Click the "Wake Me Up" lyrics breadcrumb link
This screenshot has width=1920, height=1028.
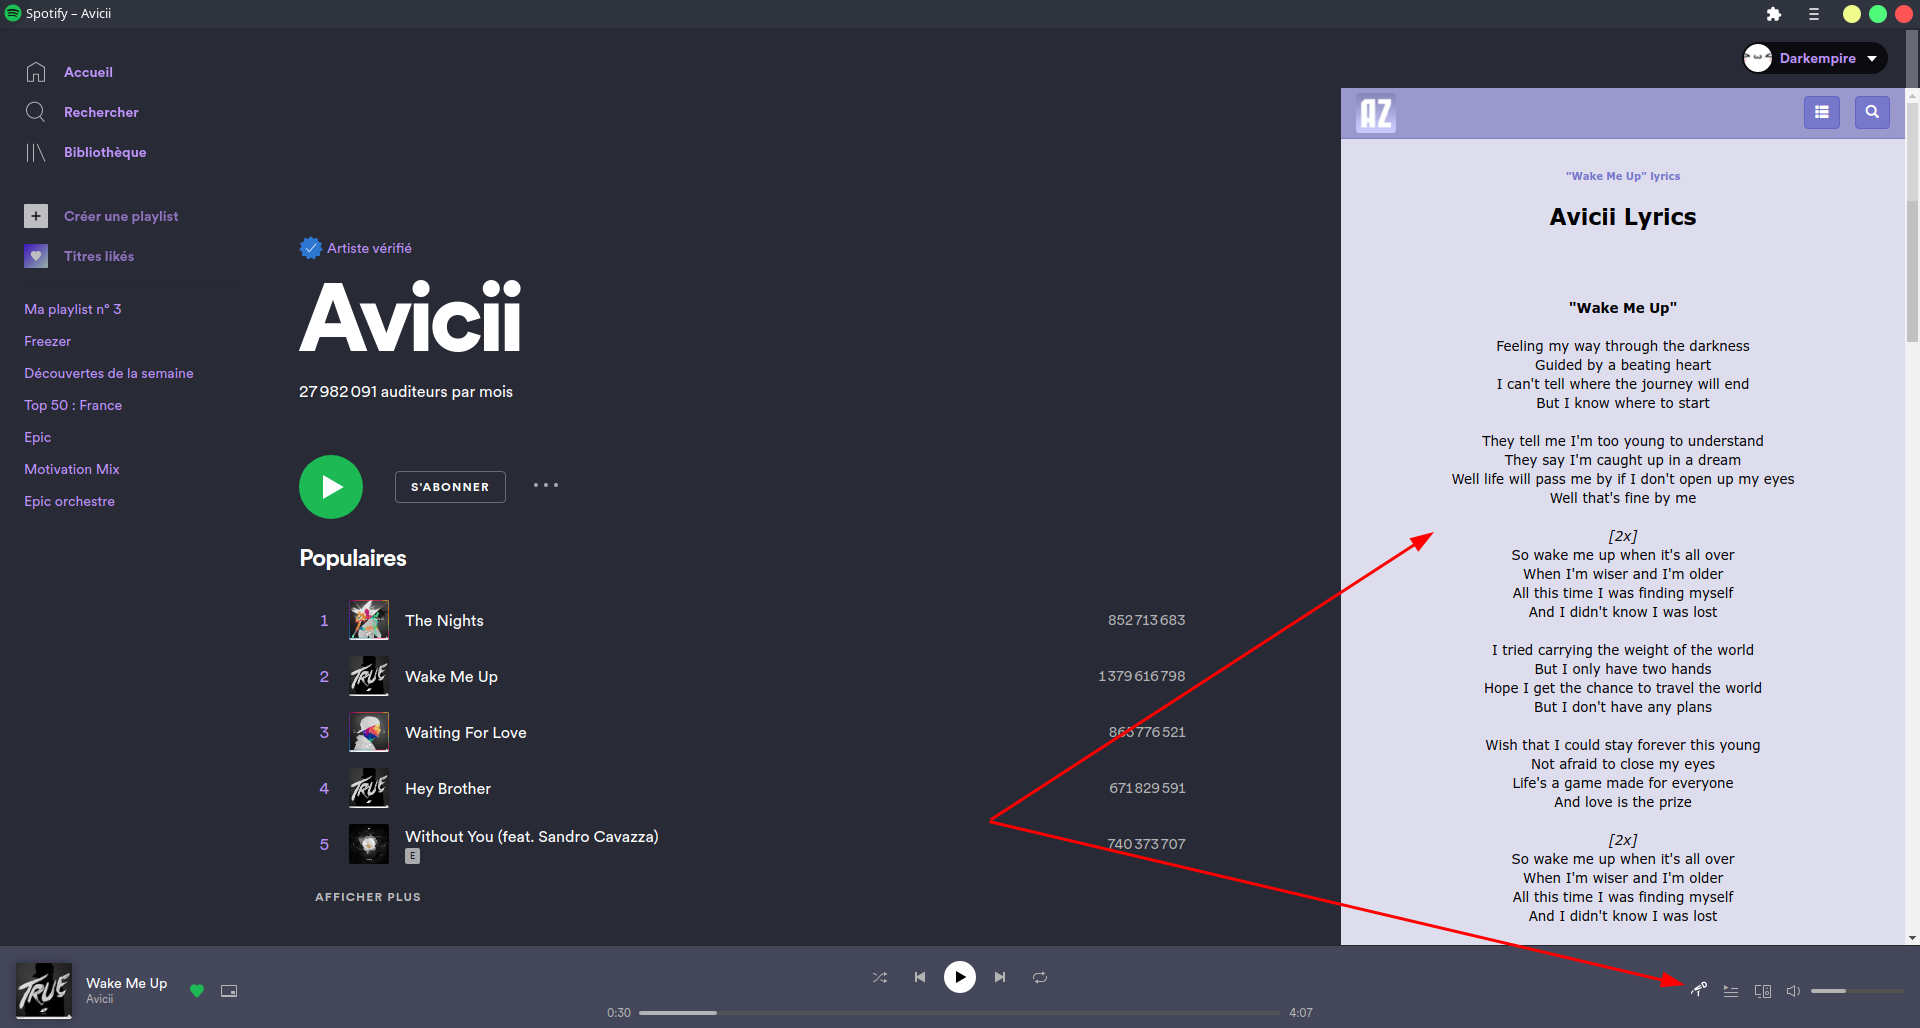click(x=1623, y=176)
